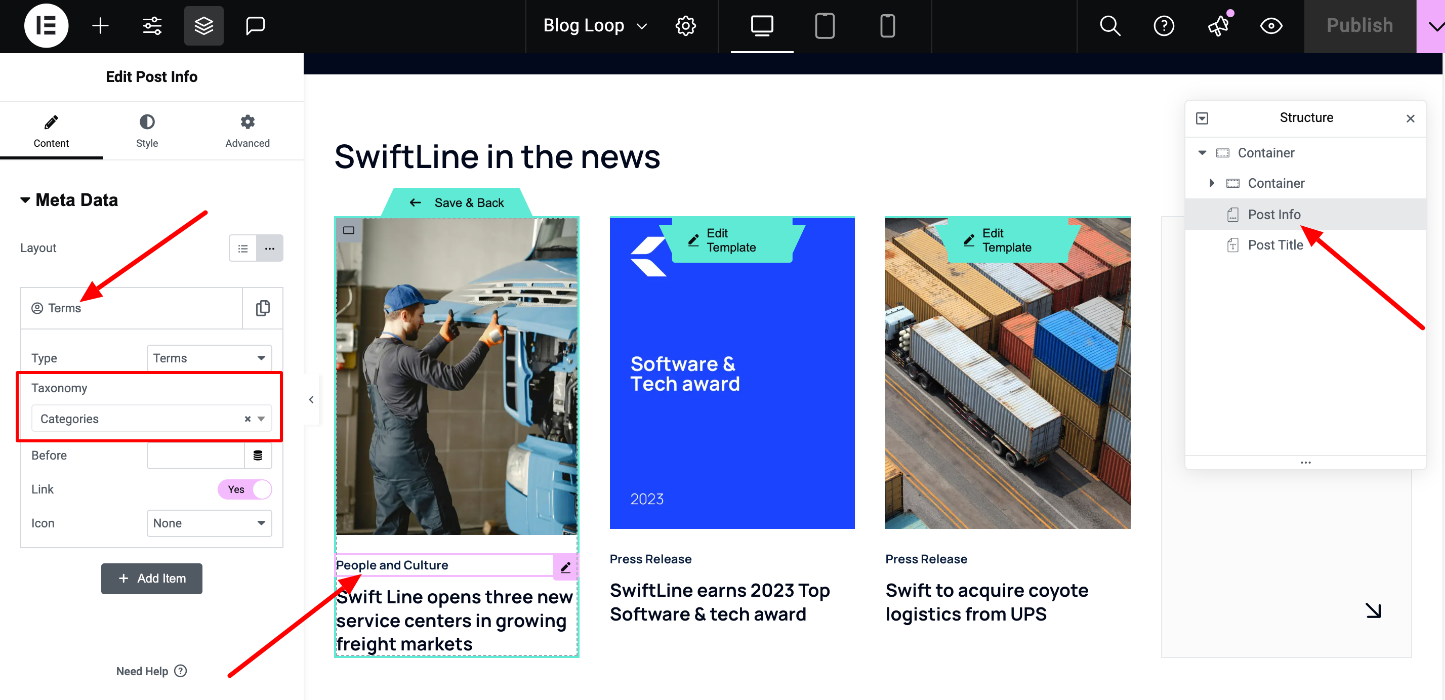Open What's New megaphone icon
Image resolution: width=1445 pixels, height=700 pixels.
1218,26
